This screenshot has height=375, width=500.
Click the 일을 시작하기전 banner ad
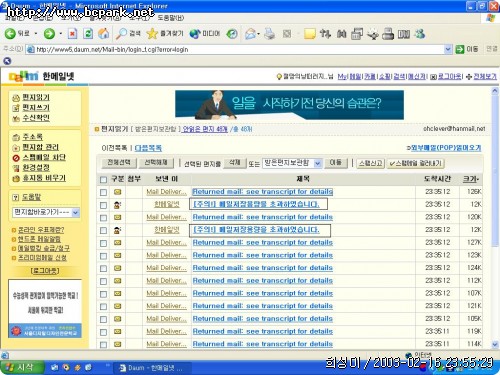(289, 105)
